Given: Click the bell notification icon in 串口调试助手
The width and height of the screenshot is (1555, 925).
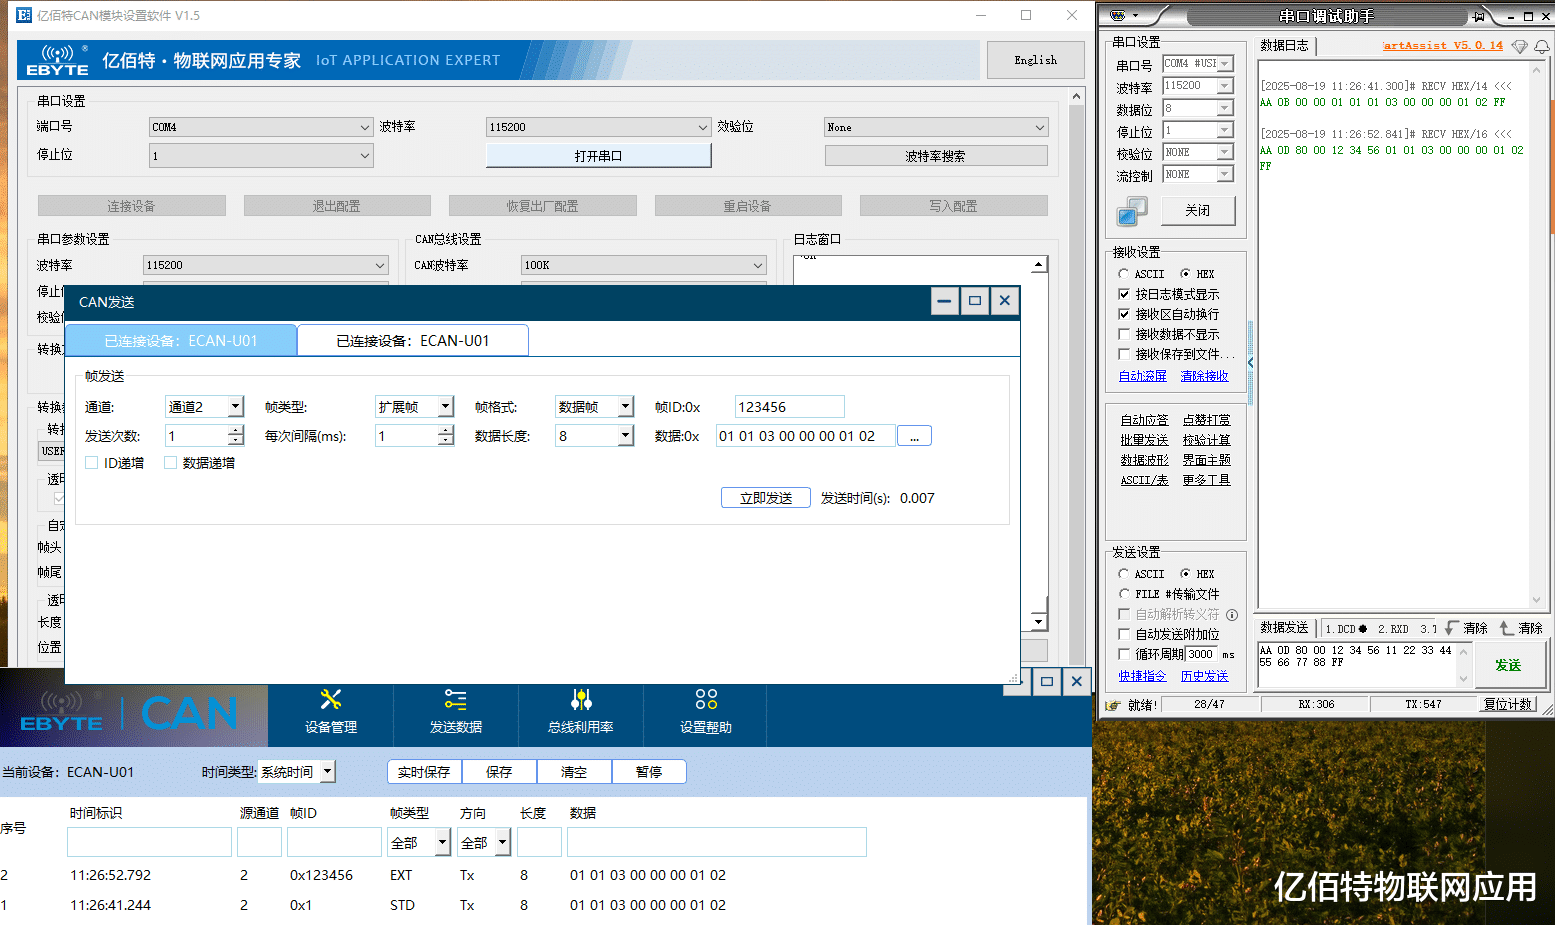Looking at the screenshot, I should 1542,46.
